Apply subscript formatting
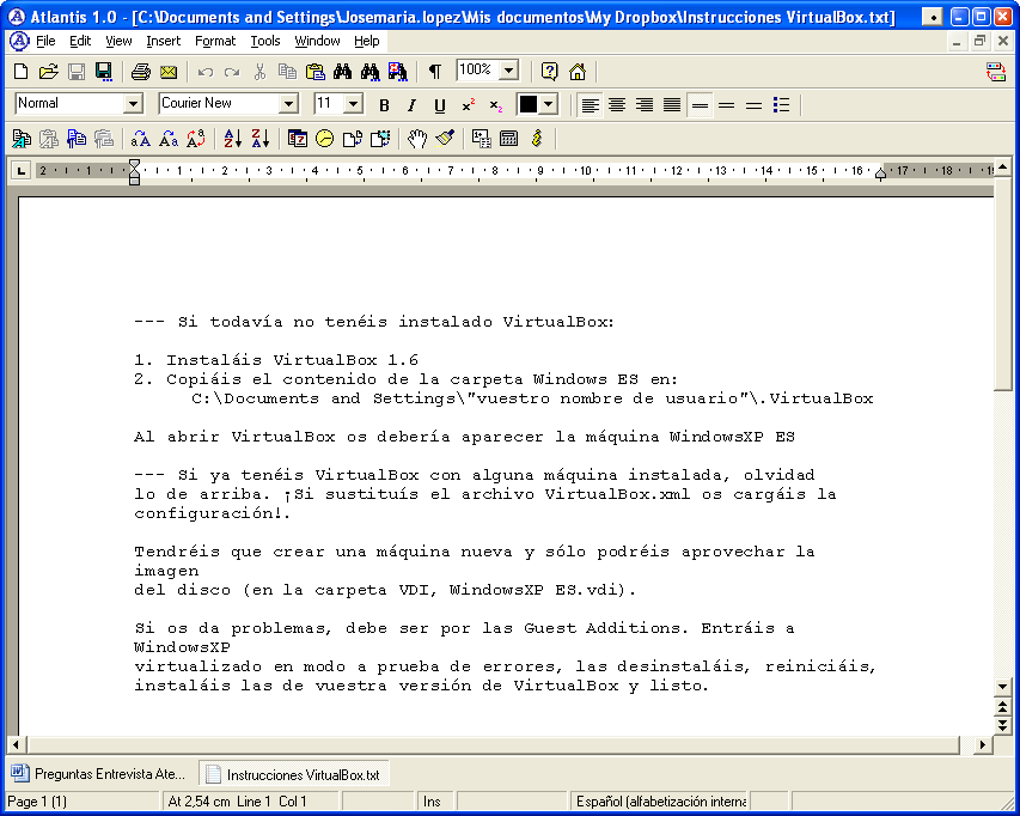Image resolution: width=1020 pixels, height=816 pixels. 496,105
